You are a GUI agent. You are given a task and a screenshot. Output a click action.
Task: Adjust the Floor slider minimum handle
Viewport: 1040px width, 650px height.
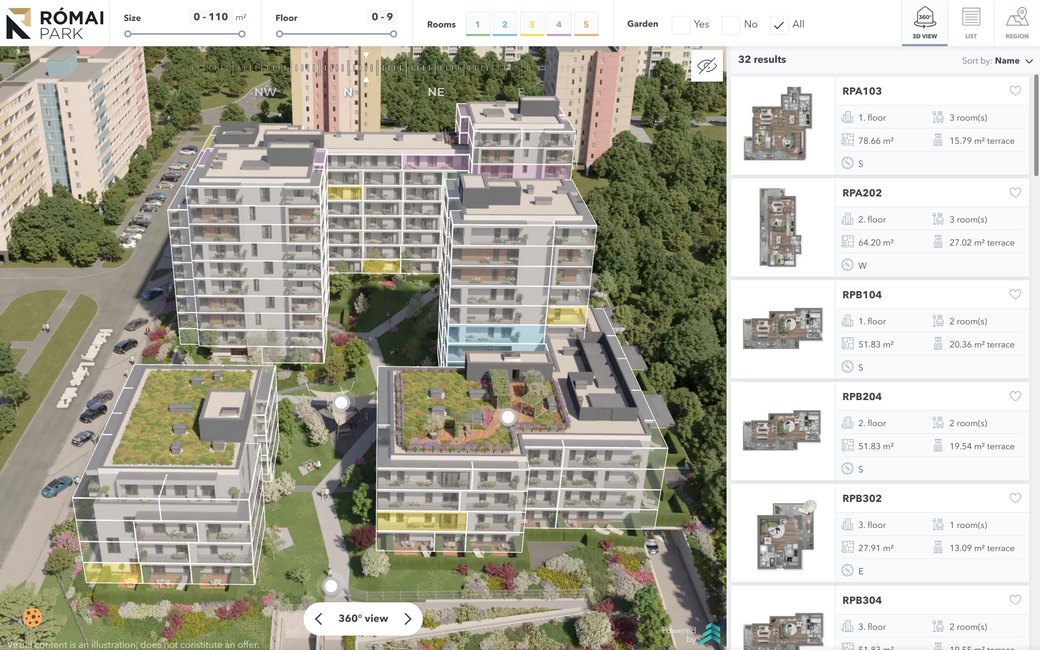point(279,34)
